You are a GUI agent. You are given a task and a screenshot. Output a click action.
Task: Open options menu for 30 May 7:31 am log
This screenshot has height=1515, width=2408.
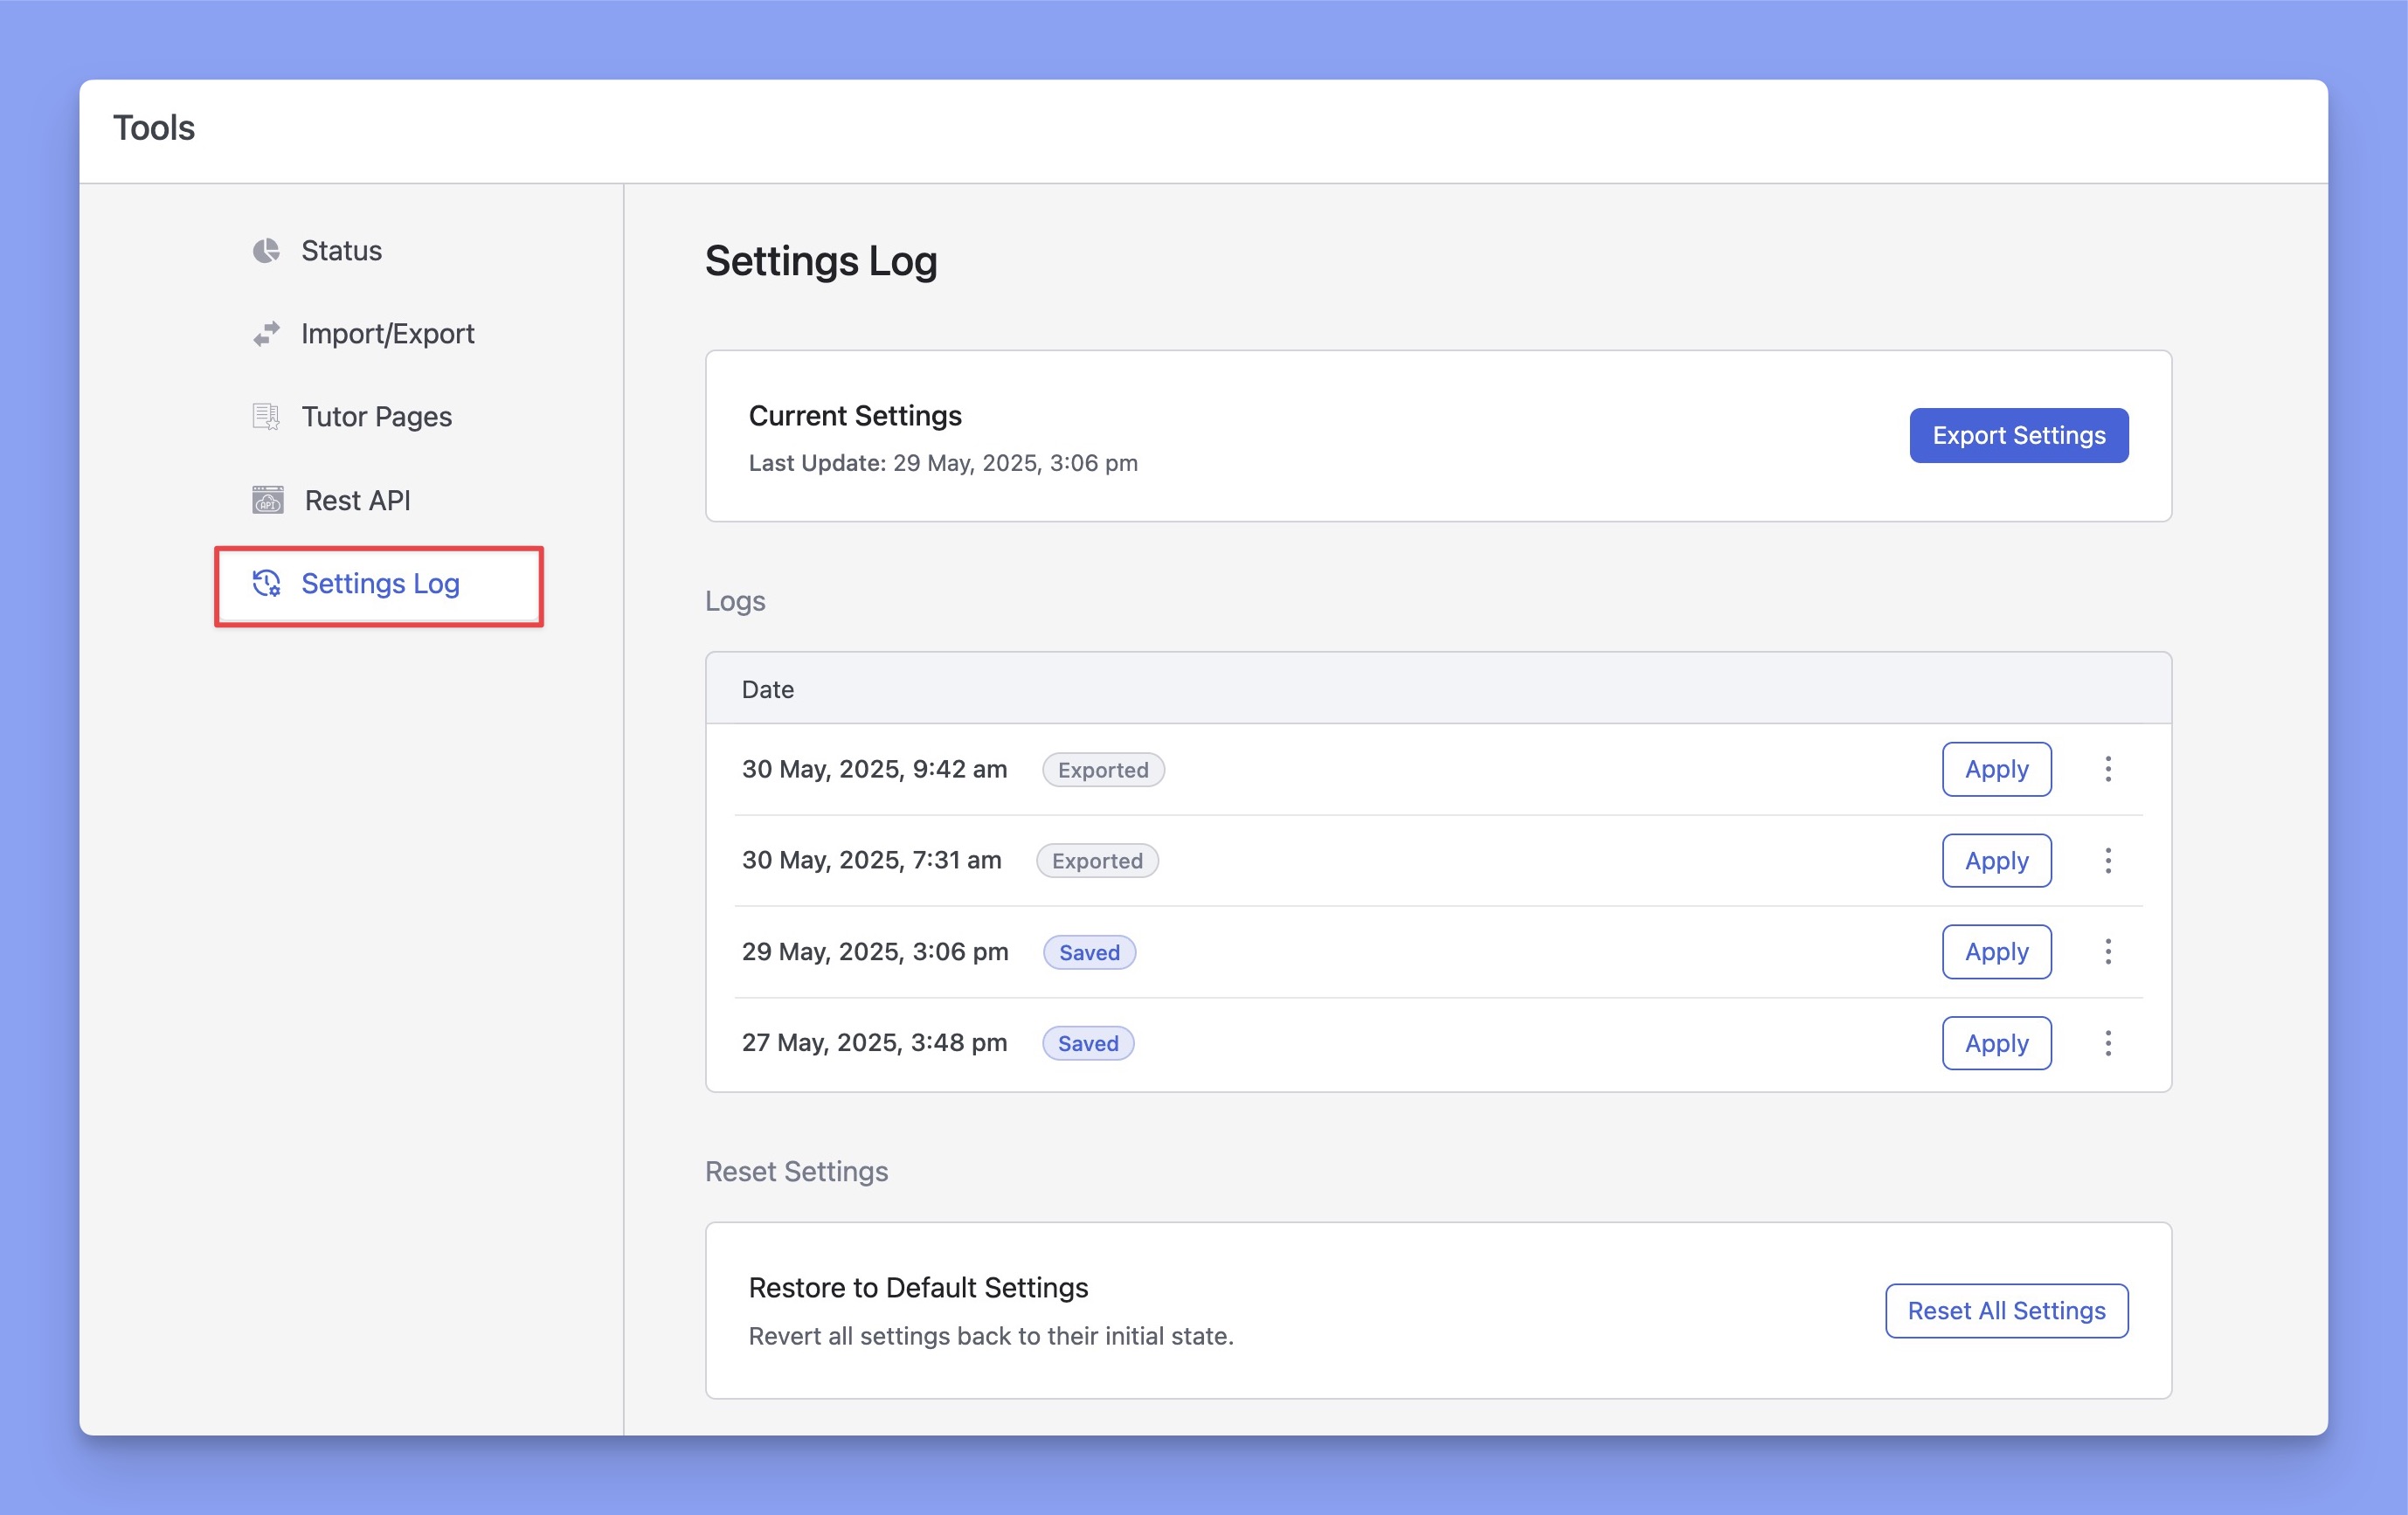coord(2108,860)
